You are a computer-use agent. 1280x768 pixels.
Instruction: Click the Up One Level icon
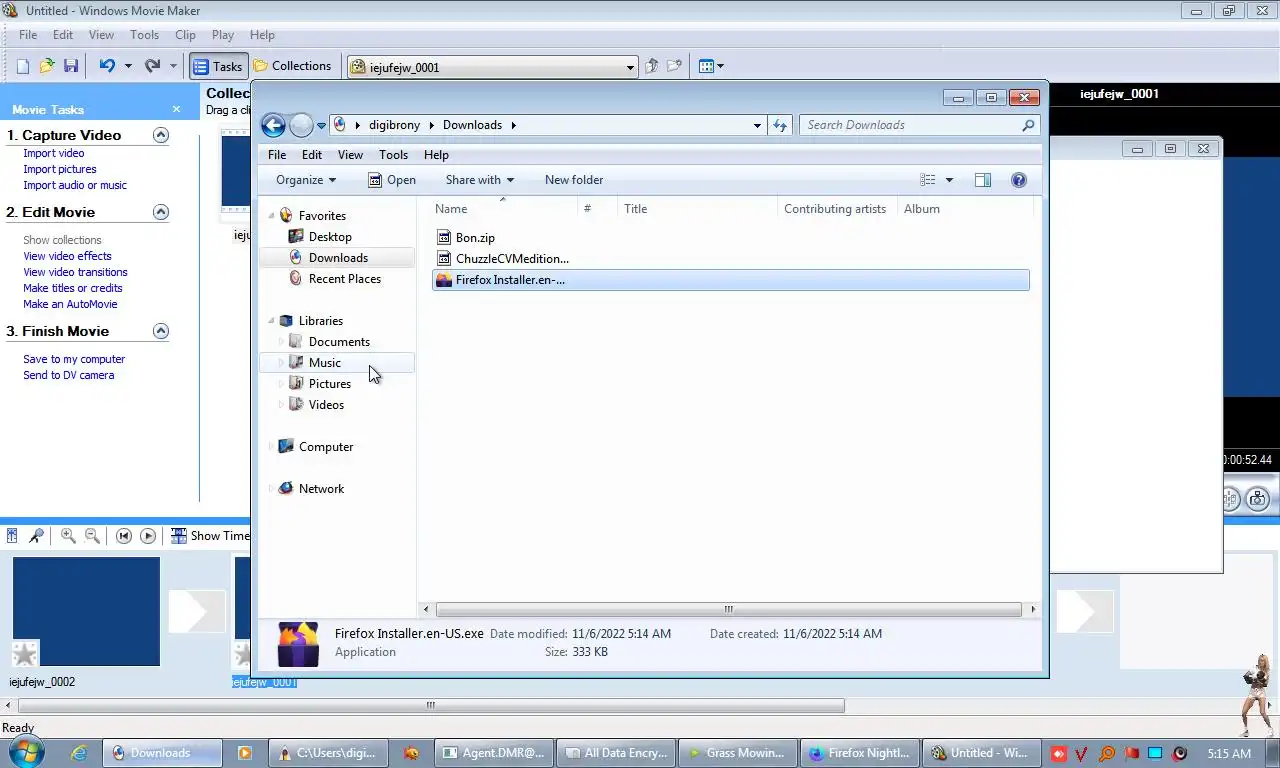coord(652,66)
